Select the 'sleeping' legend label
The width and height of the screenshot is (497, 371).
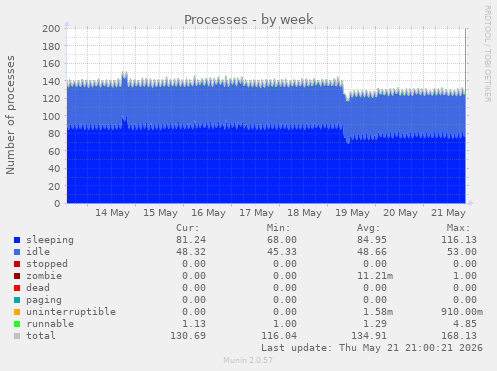pos(50,240)
